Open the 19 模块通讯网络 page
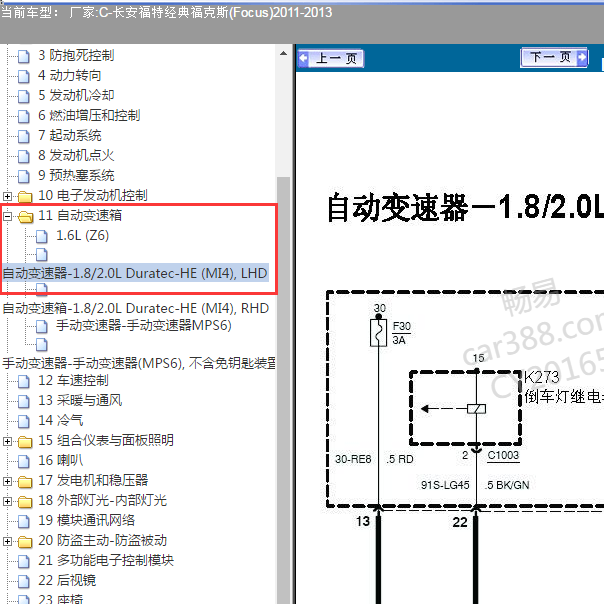Image resolution: width=604 pixels, height=604 pixels. (87, 521)
